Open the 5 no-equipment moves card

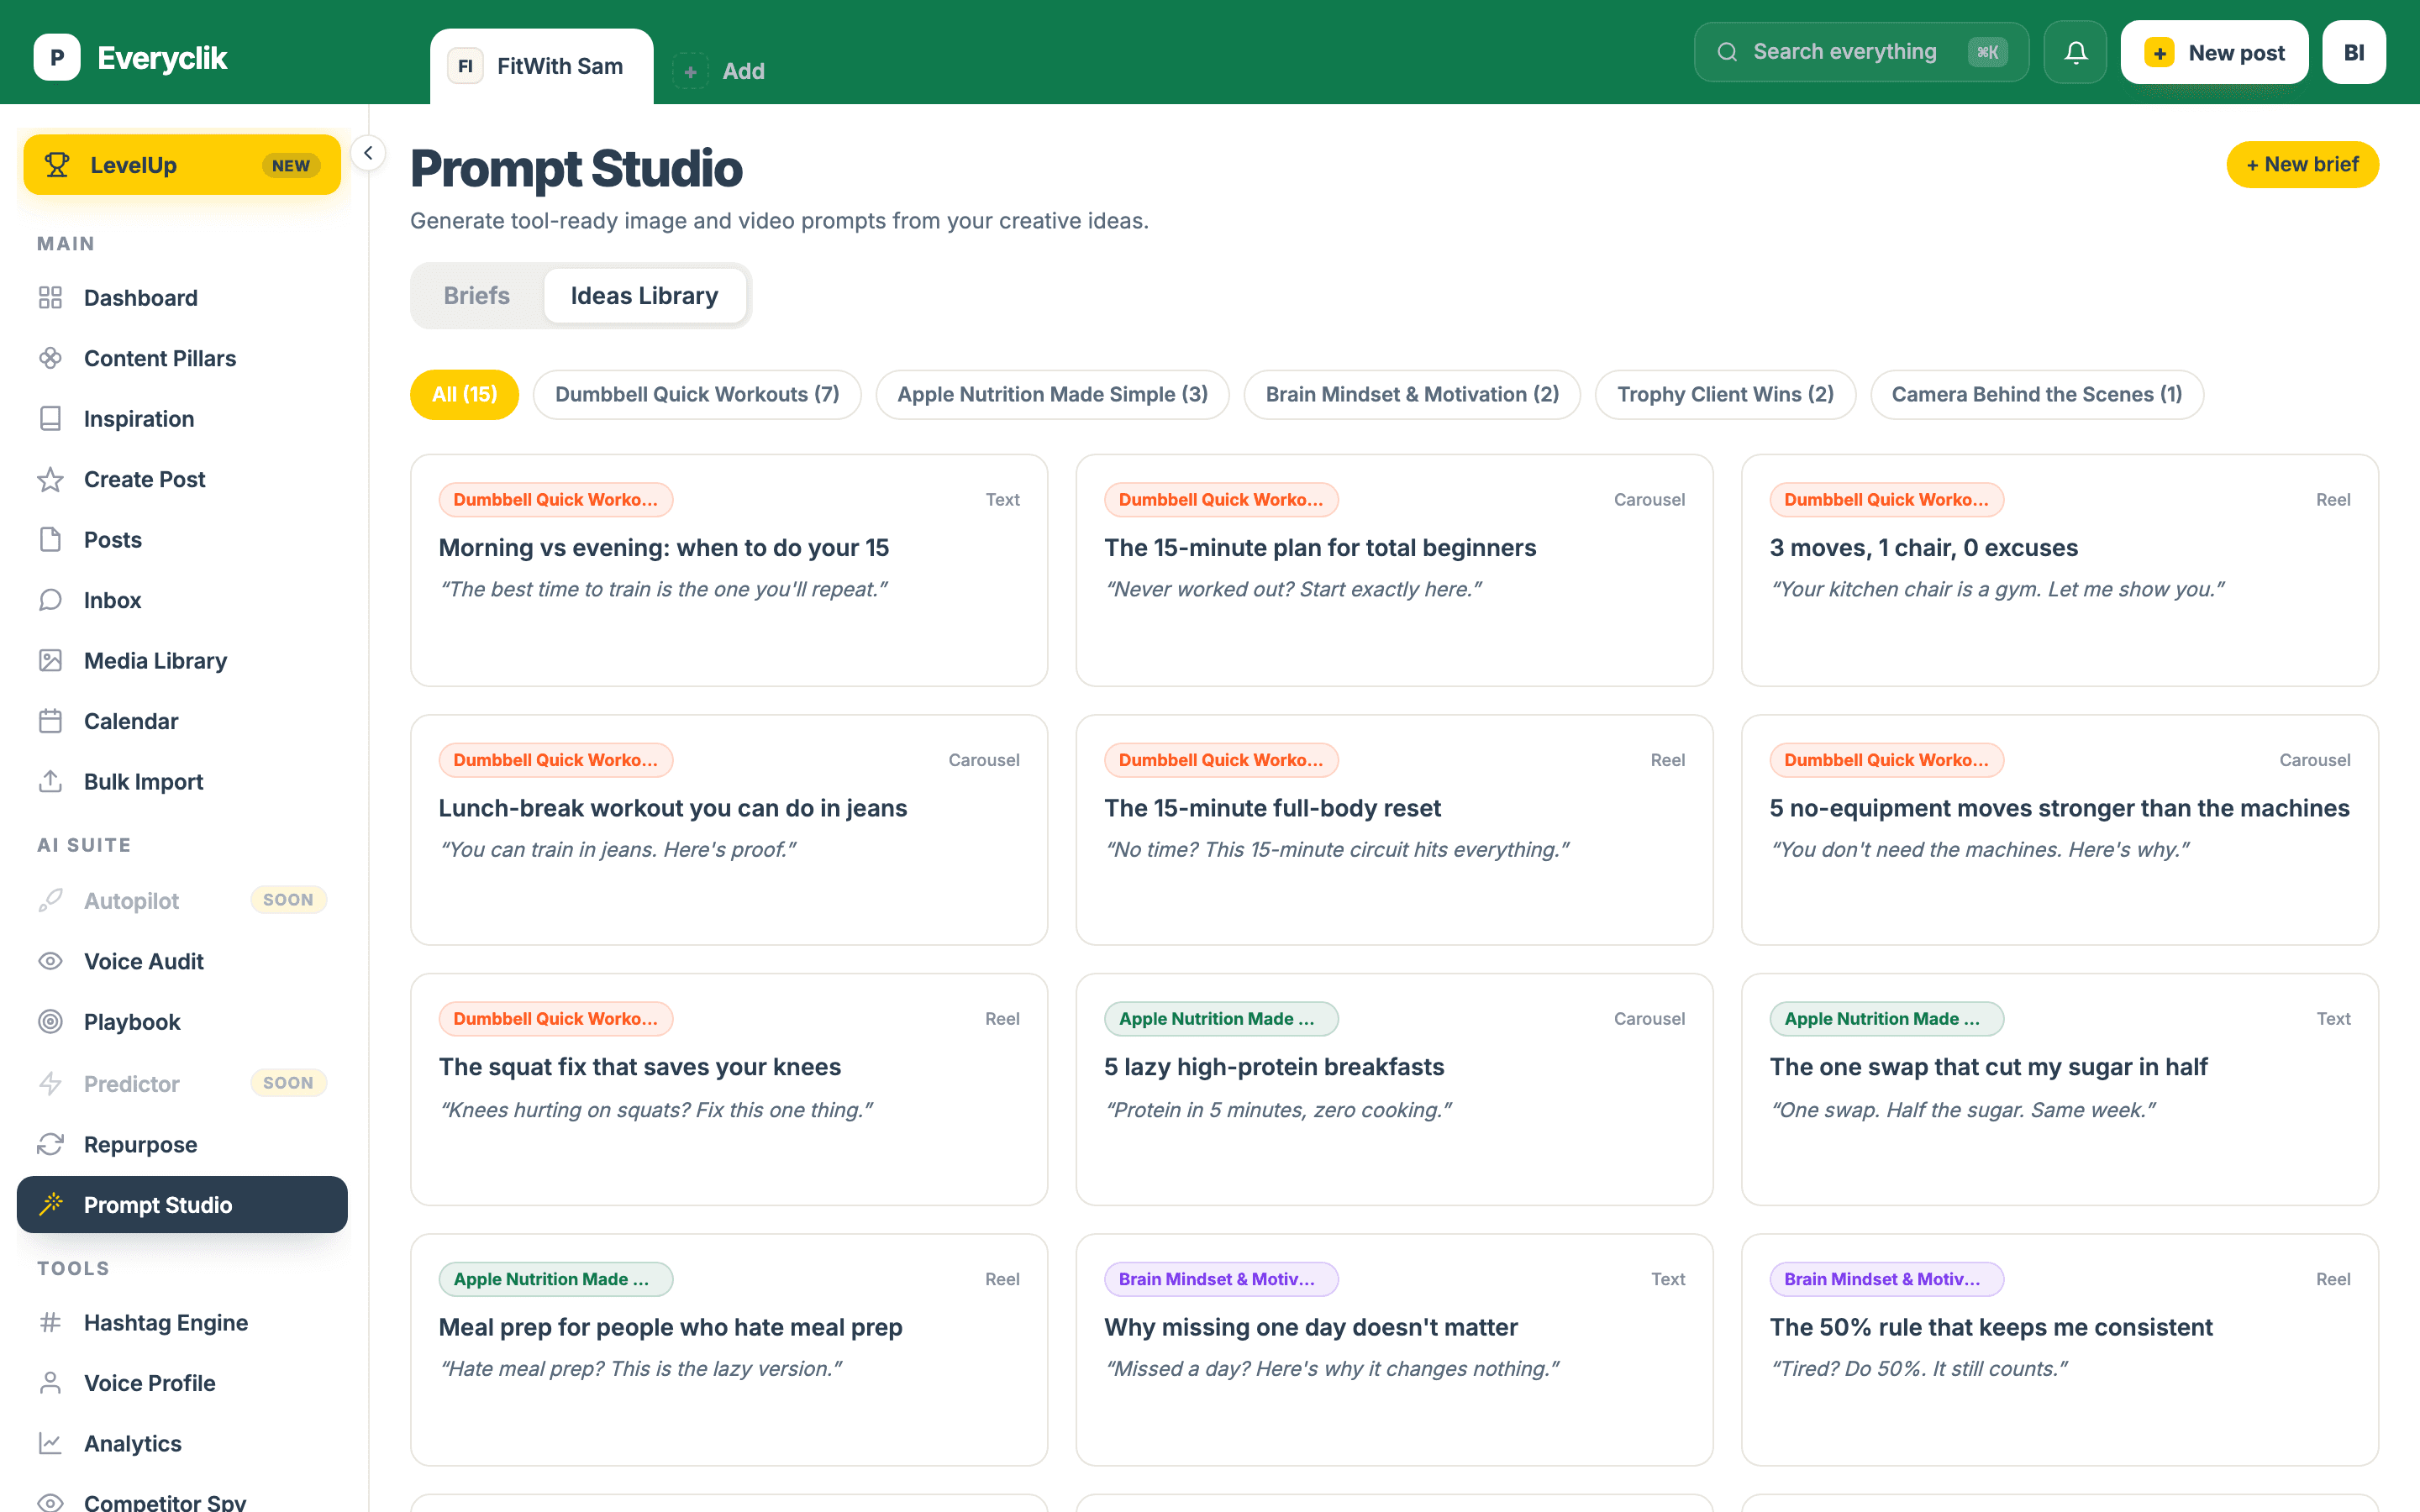2060,830
